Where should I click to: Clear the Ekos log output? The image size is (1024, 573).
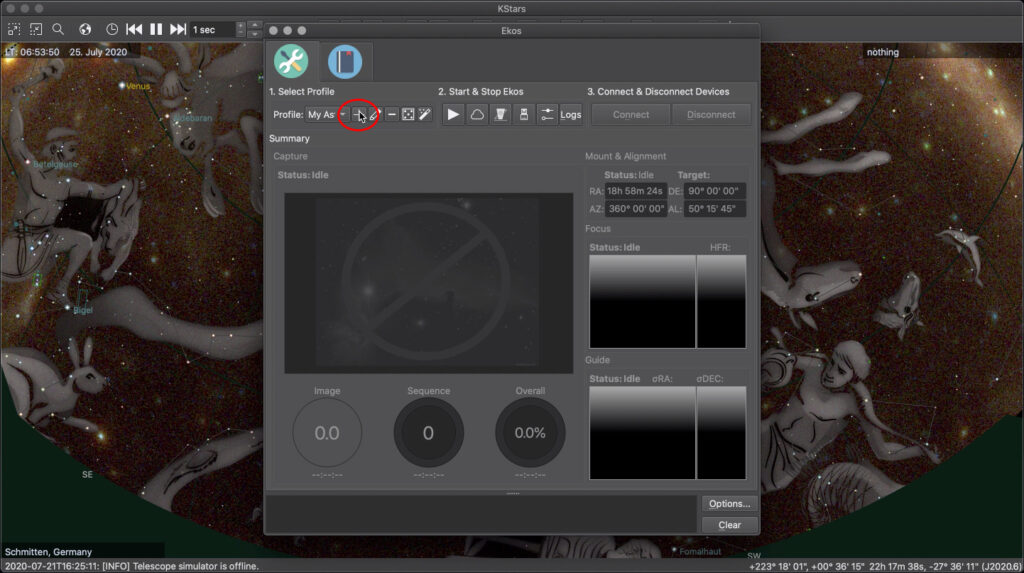click(729, 525)
